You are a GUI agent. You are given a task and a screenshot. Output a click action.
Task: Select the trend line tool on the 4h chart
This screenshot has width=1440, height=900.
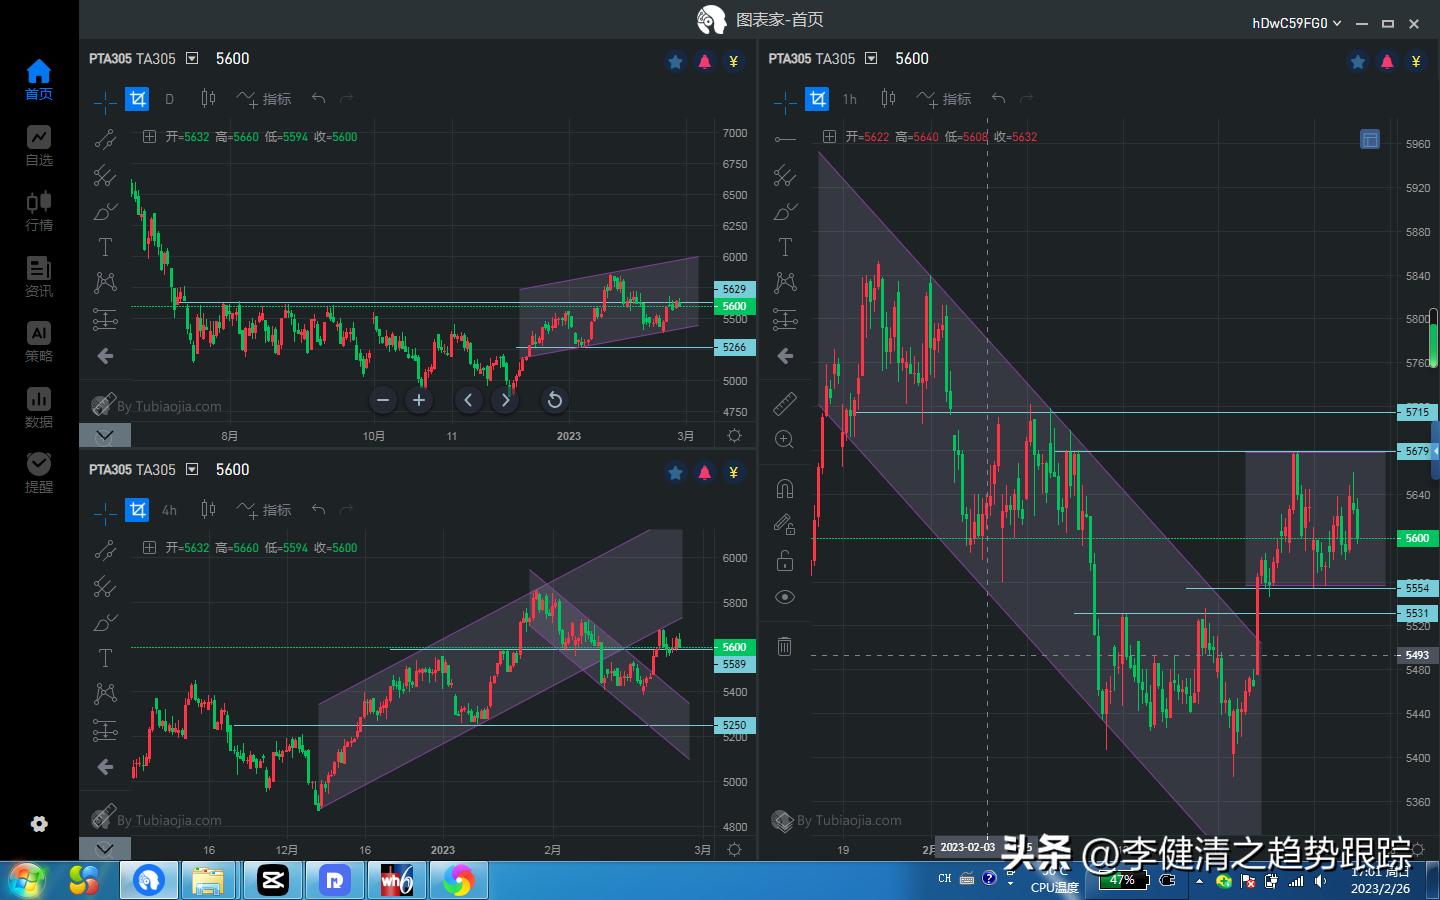(x=105, y=549)
